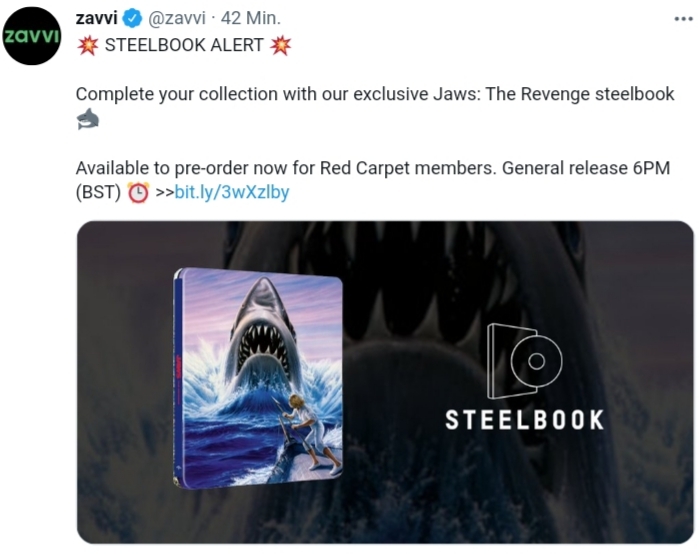This screenshot has width=699, height=554.
Task: Click the 42 Min. timestamp
Action: click(251, 18)
